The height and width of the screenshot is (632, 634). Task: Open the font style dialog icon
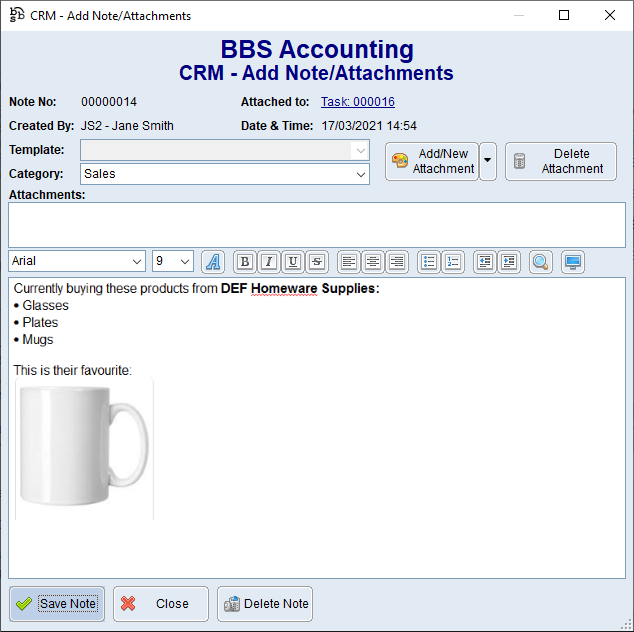coord(213,261)
